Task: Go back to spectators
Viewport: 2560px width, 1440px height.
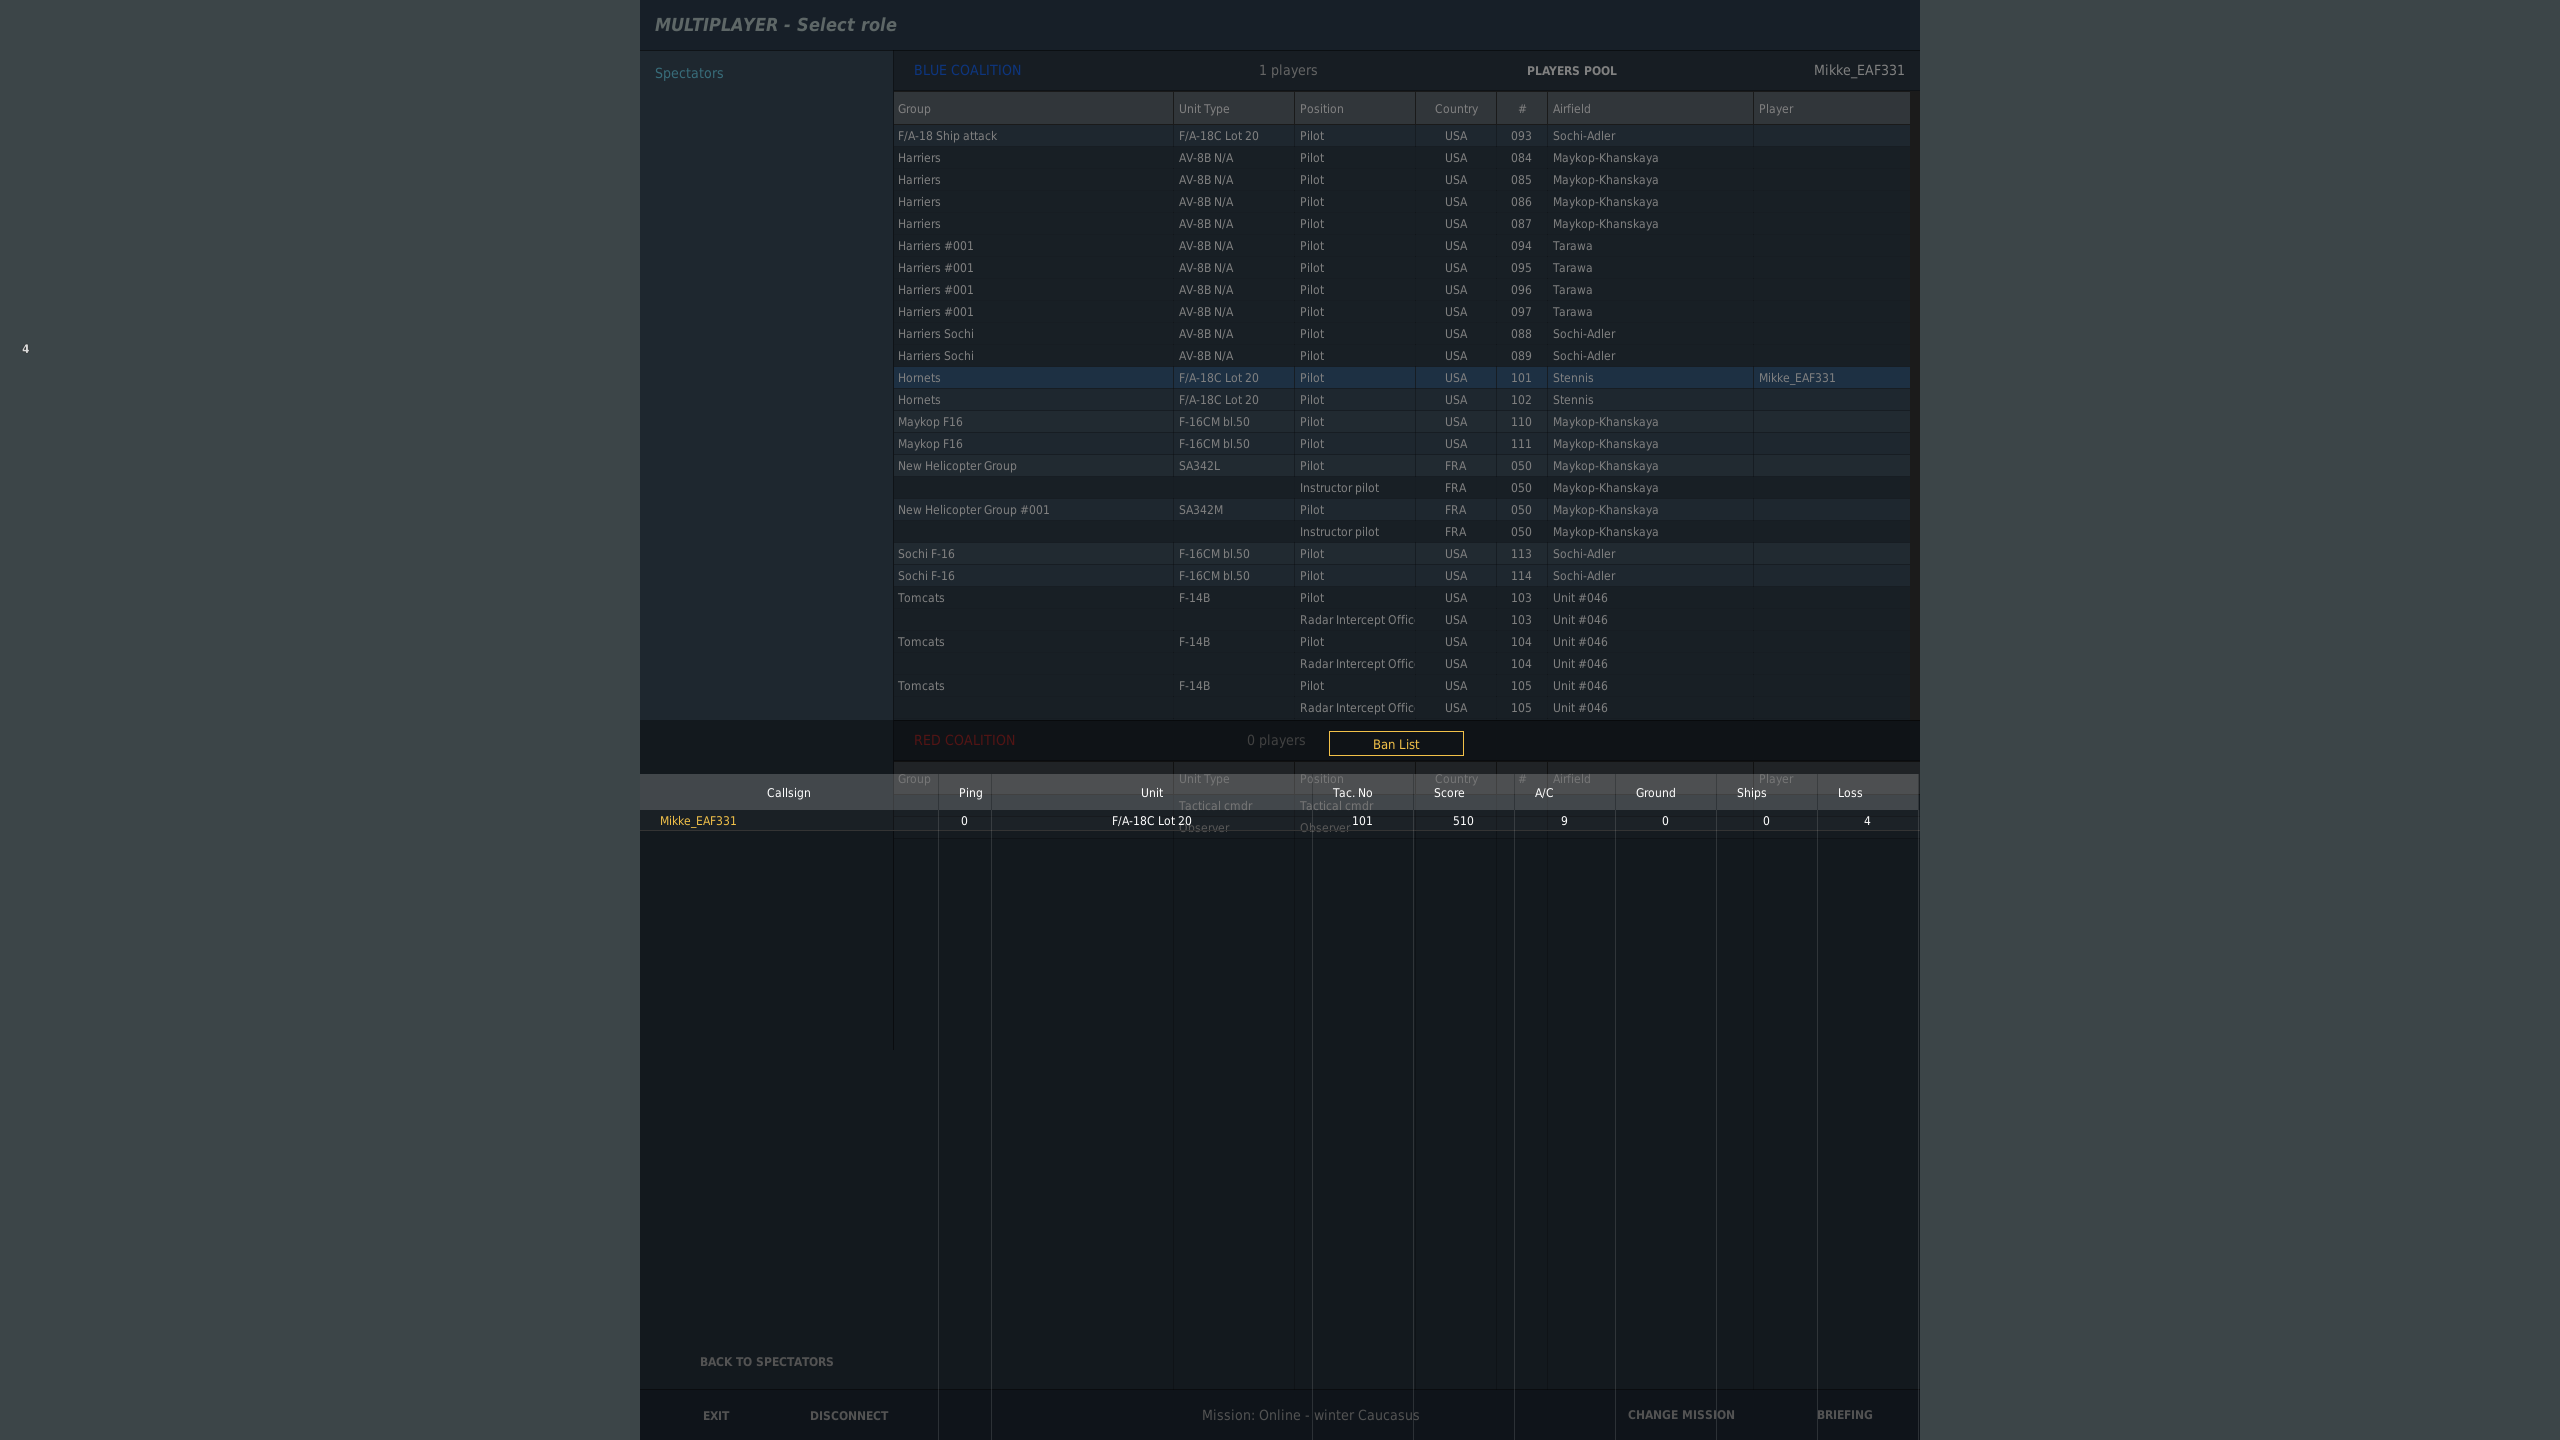Action: pyautogui.click(x=766, y=1362)
